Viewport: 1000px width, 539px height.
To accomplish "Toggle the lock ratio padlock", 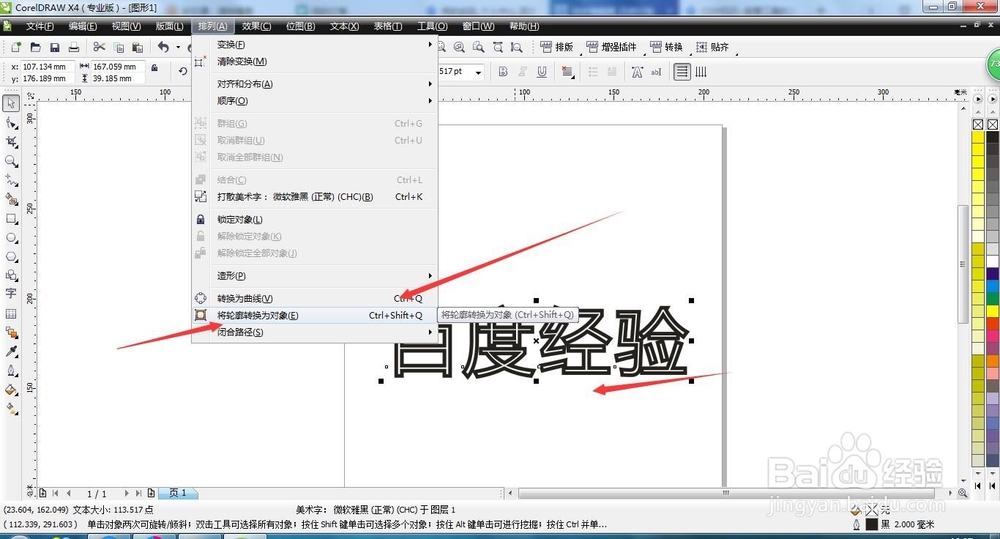I will click(154, 67).
